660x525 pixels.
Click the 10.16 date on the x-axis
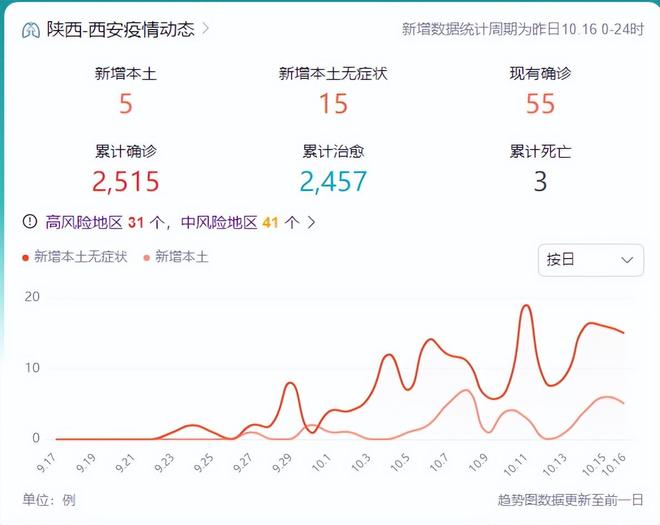tap(616, 464)
